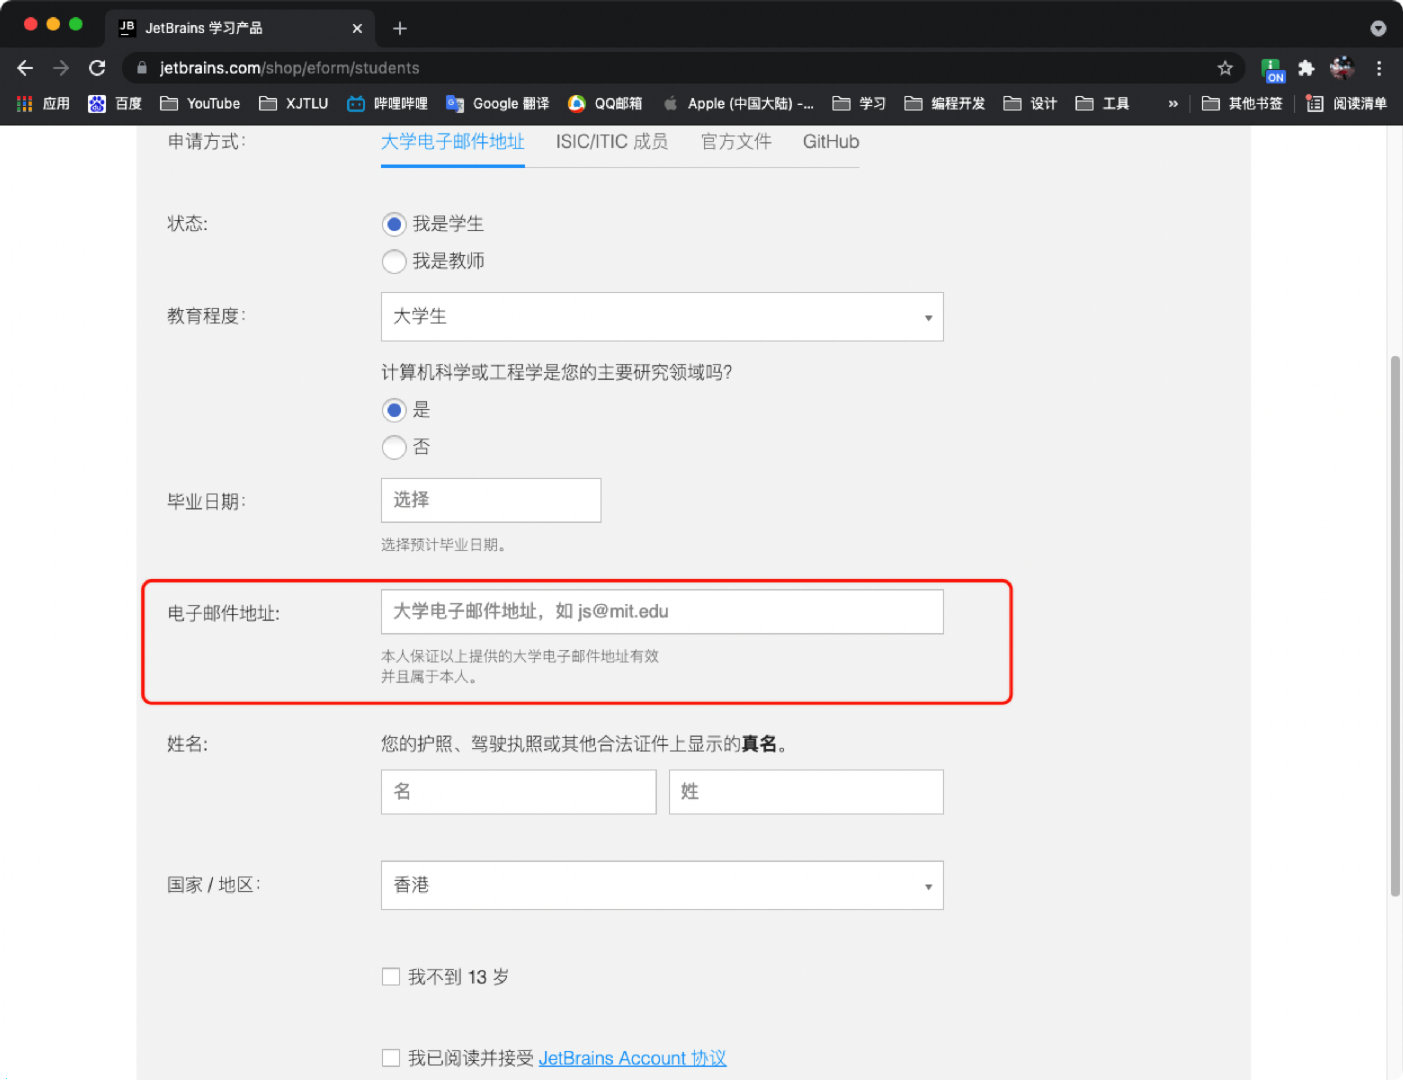Open the 国家/地区 dropdown showing 香港

click(662, 885)
